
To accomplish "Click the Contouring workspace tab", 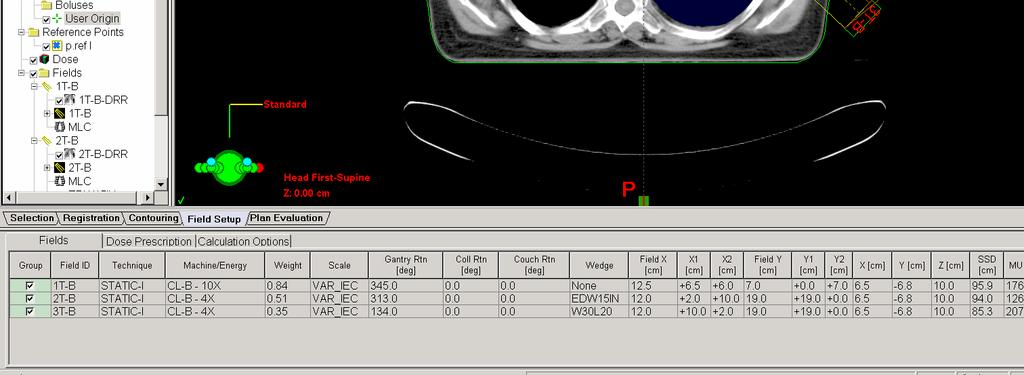I will click(153, 218).
